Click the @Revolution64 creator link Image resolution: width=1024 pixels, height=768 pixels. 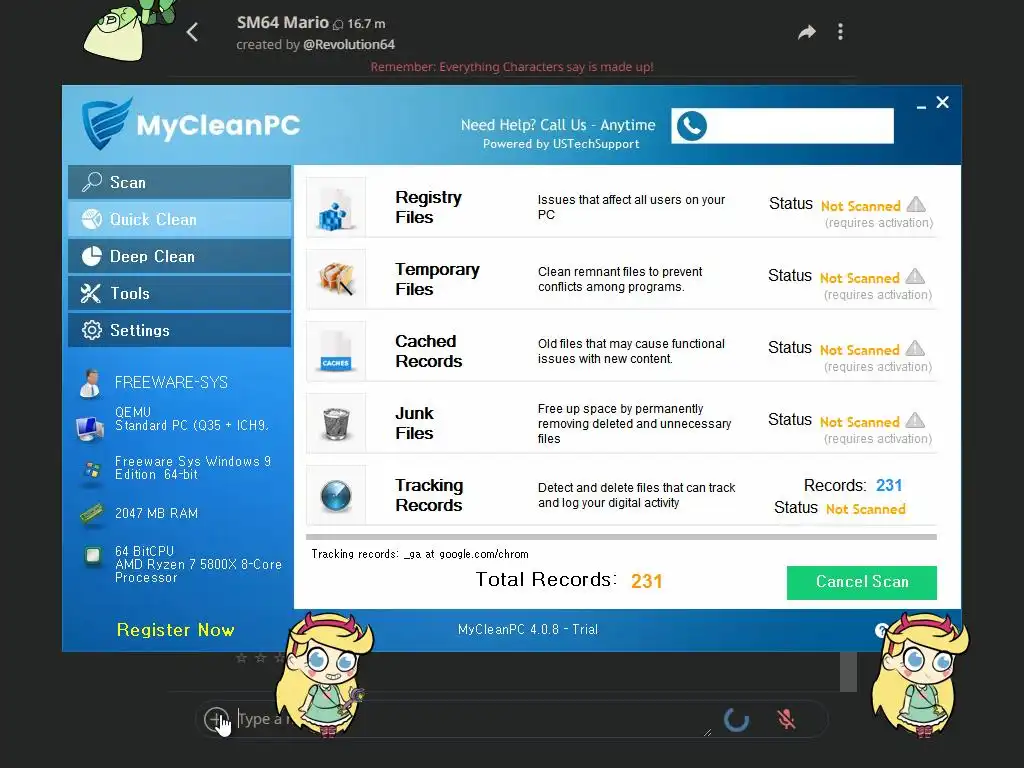coord(349,44)
